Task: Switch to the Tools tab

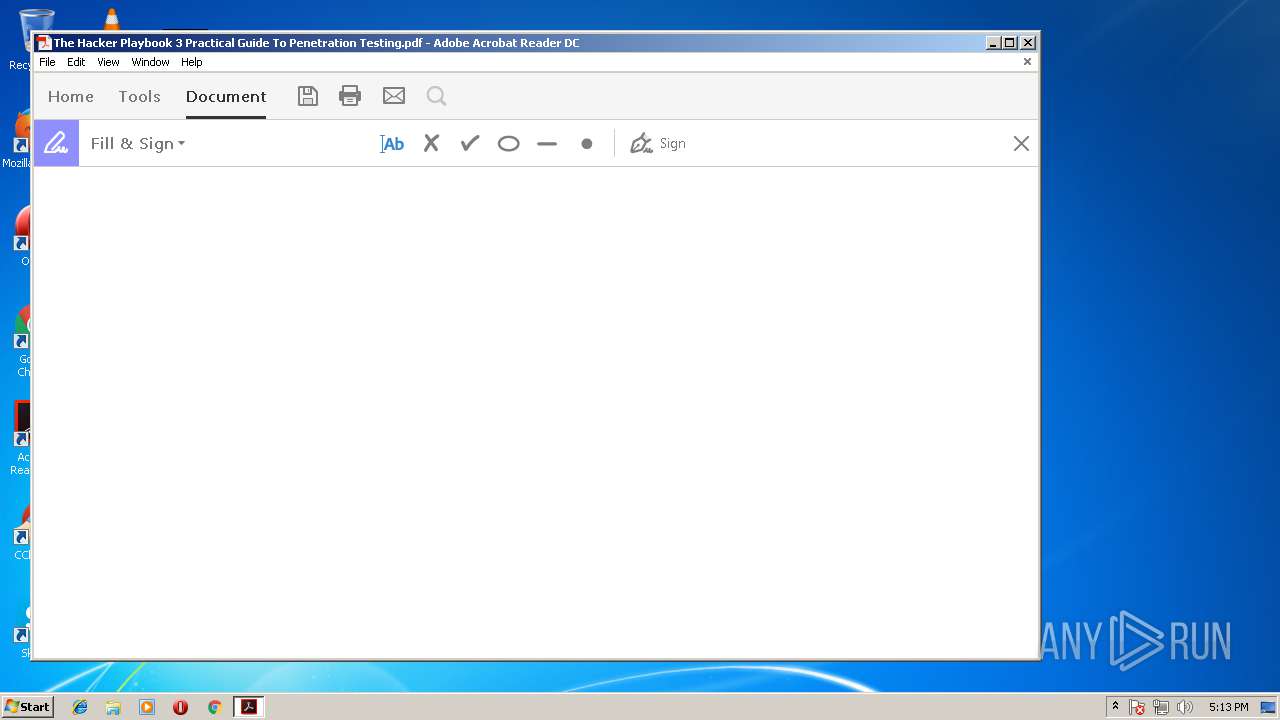Action: pyautogui.click(x=139, y=97)
